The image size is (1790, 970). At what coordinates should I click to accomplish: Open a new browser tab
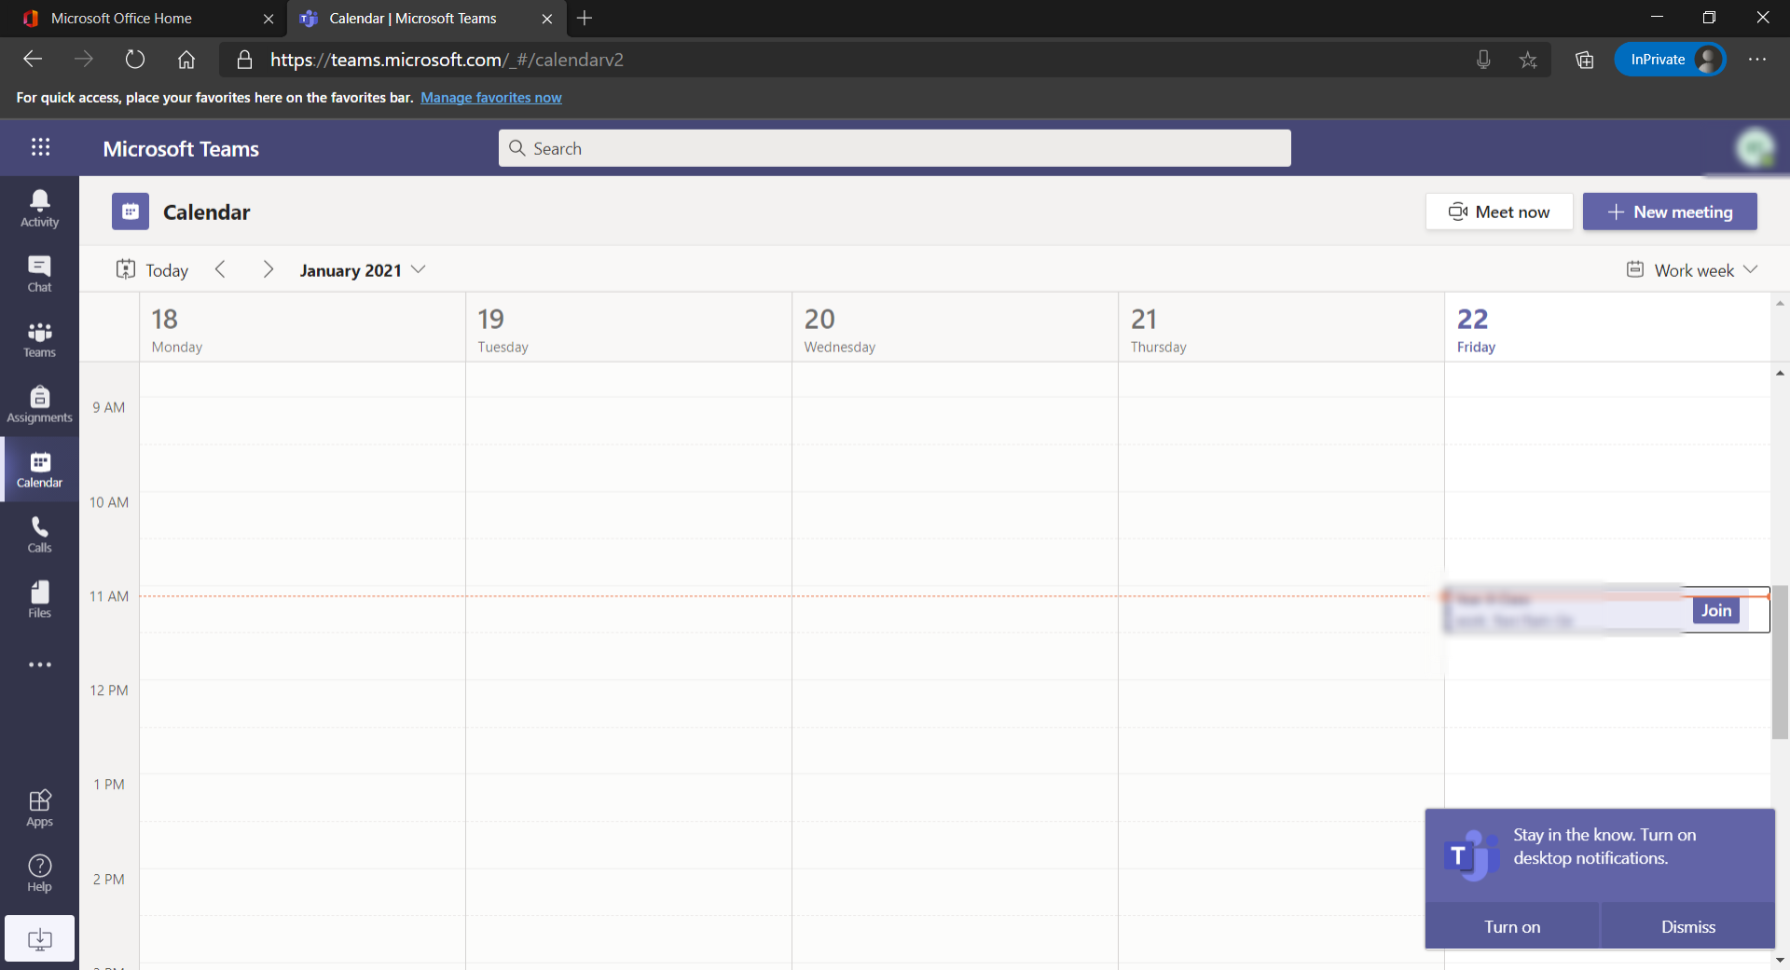[585, 18]
